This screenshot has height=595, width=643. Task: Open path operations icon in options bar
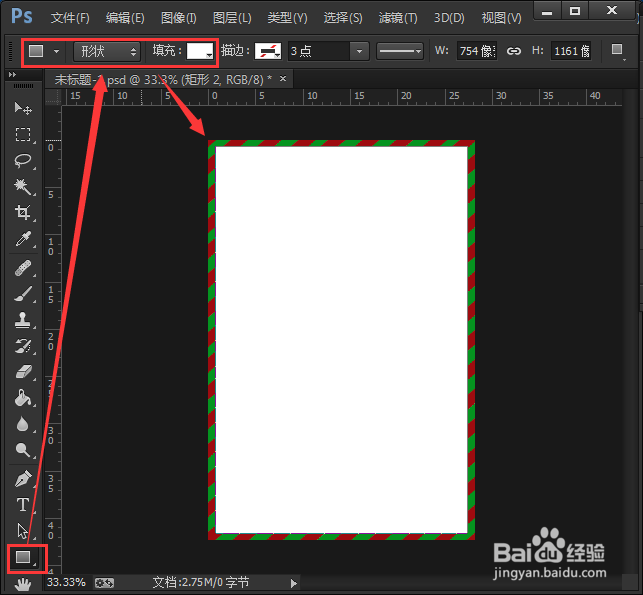[x=617, y=50]
